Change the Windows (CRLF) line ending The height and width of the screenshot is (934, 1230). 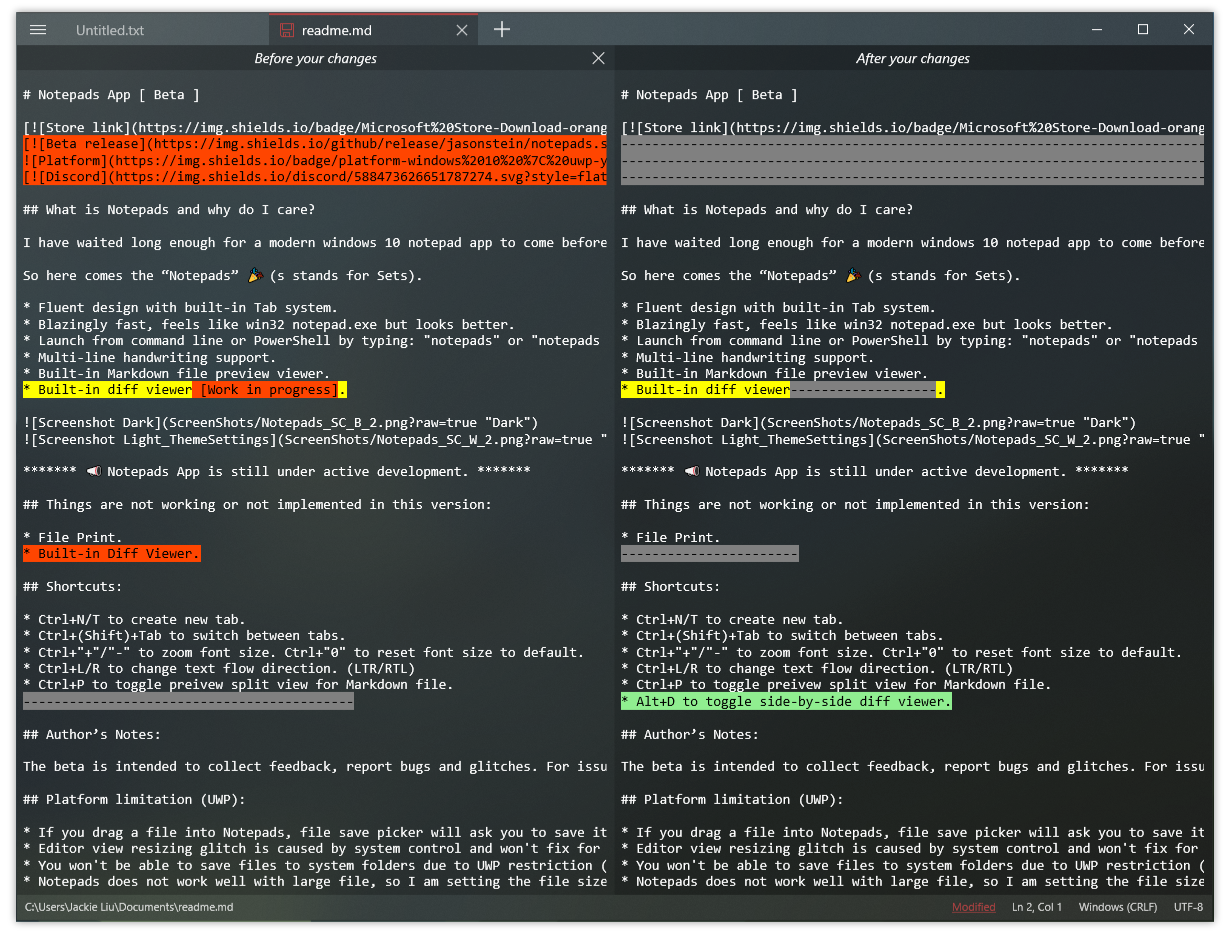coord(1117,907)
